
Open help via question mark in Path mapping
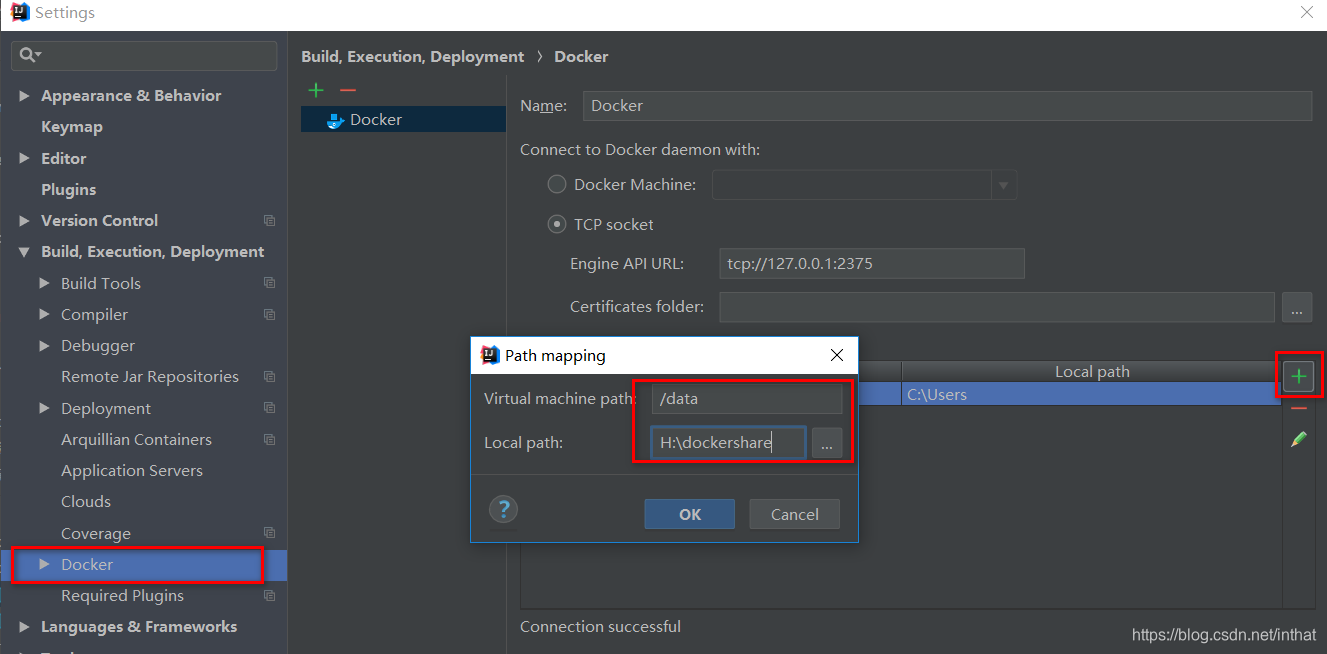[503, 509]
